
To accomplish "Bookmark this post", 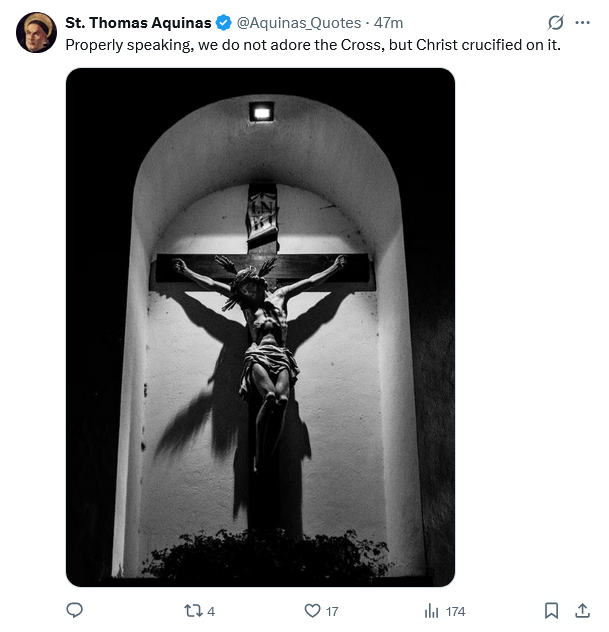I will pyautogui.click(x=551, y=611).
